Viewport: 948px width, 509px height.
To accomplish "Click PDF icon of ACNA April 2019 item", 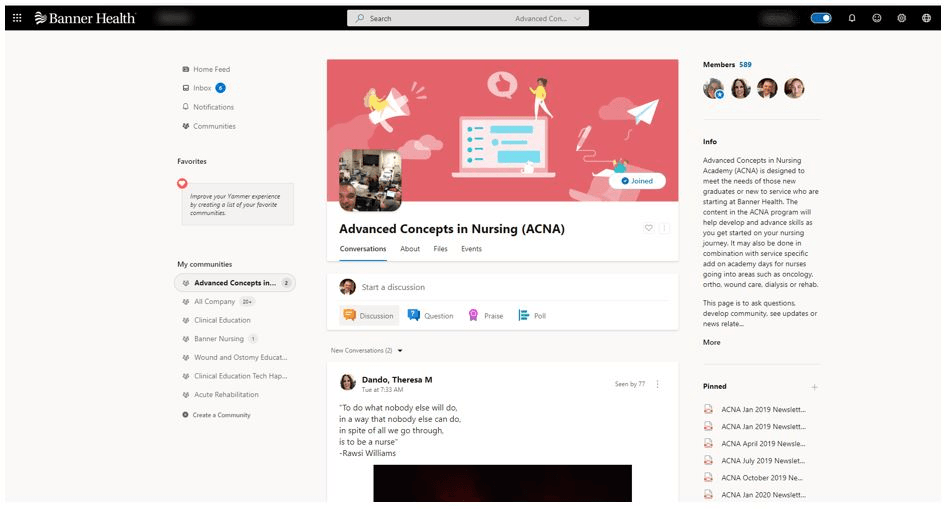I will point(708,443).
